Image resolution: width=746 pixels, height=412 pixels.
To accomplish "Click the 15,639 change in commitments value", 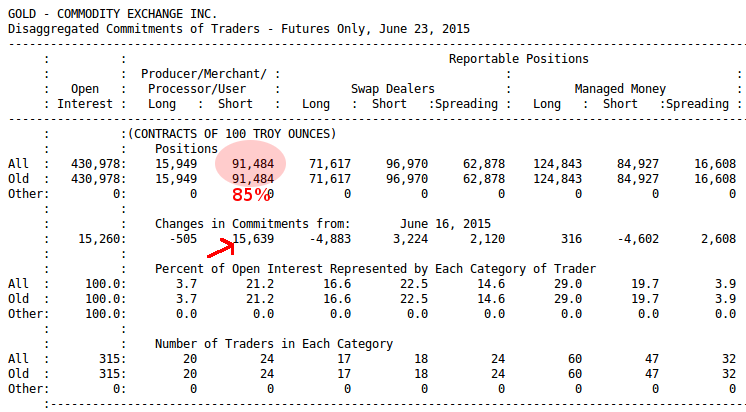I will pyautogui.click(x=252, y=239).
